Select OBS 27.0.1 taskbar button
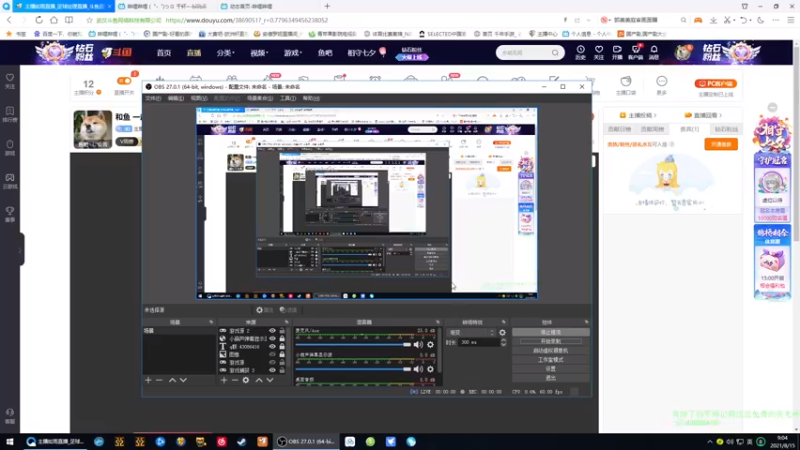Screen dimensions: 800x450 pyautogui.click(x=306, y=442)
